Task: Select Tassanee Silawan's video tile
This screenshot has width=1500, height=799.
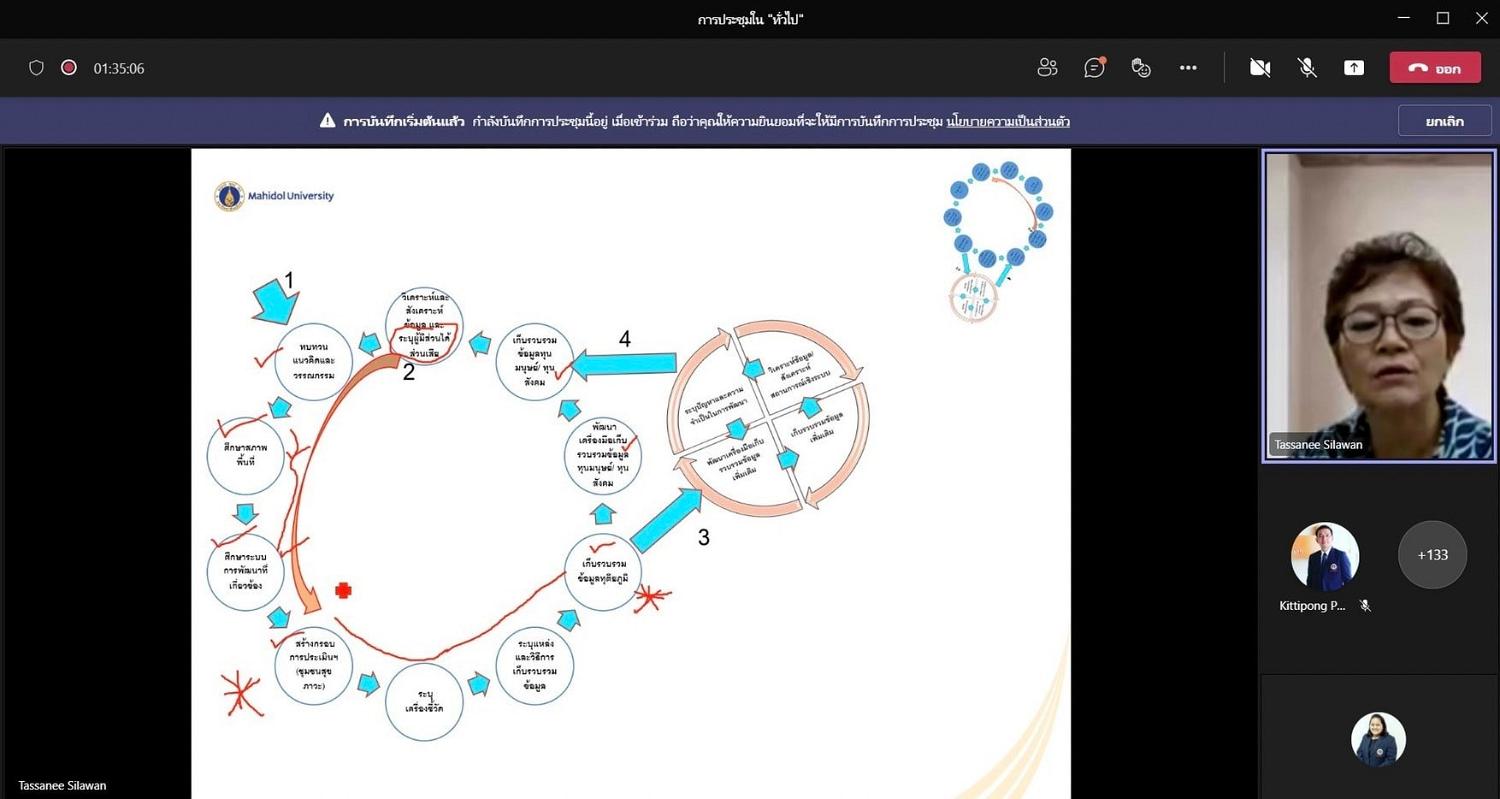Action: 1380,306
